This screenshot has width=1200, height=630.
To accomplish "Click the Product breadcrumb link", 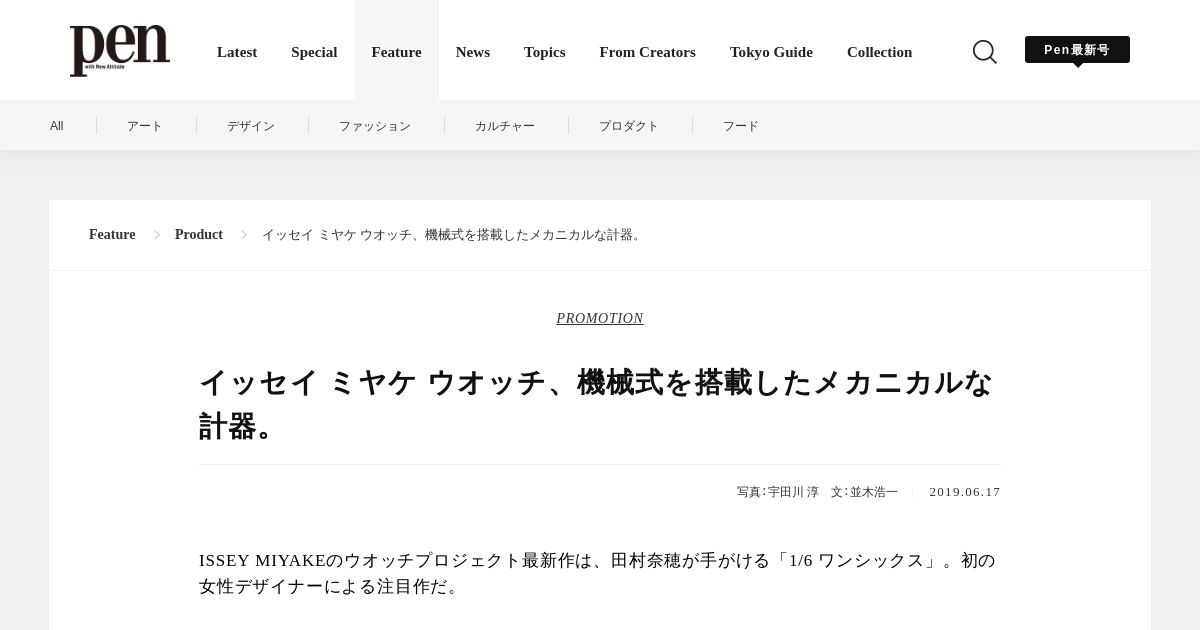I will 199,235.
